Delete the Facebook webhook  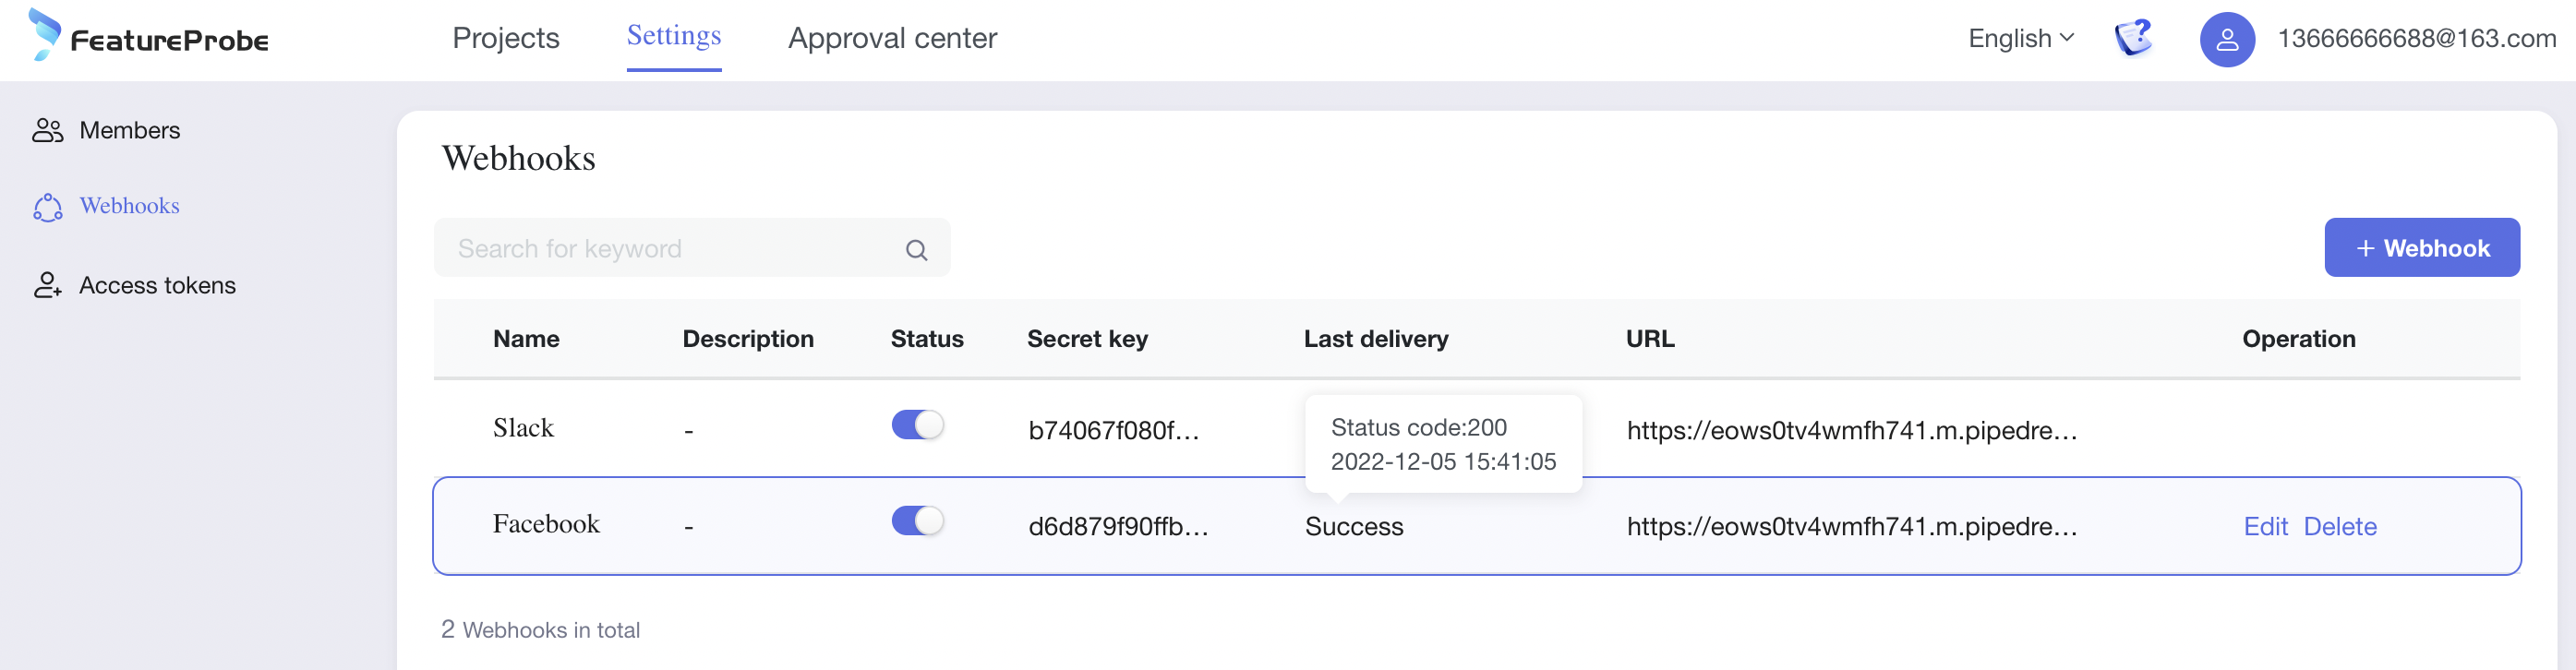click(x=2339, y=526)
